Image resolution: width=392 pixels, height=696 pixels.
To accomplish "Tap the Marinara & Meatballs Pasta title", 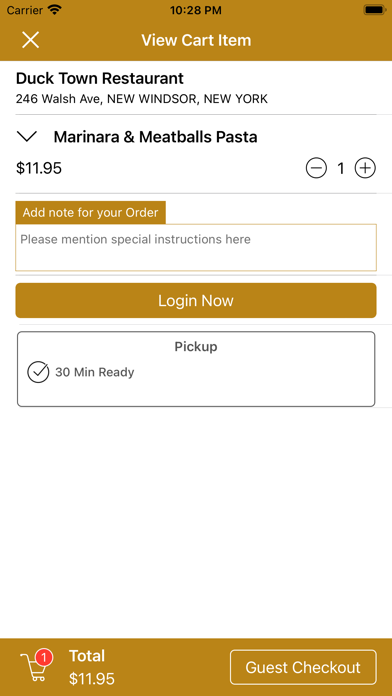I will coord(155,137).
